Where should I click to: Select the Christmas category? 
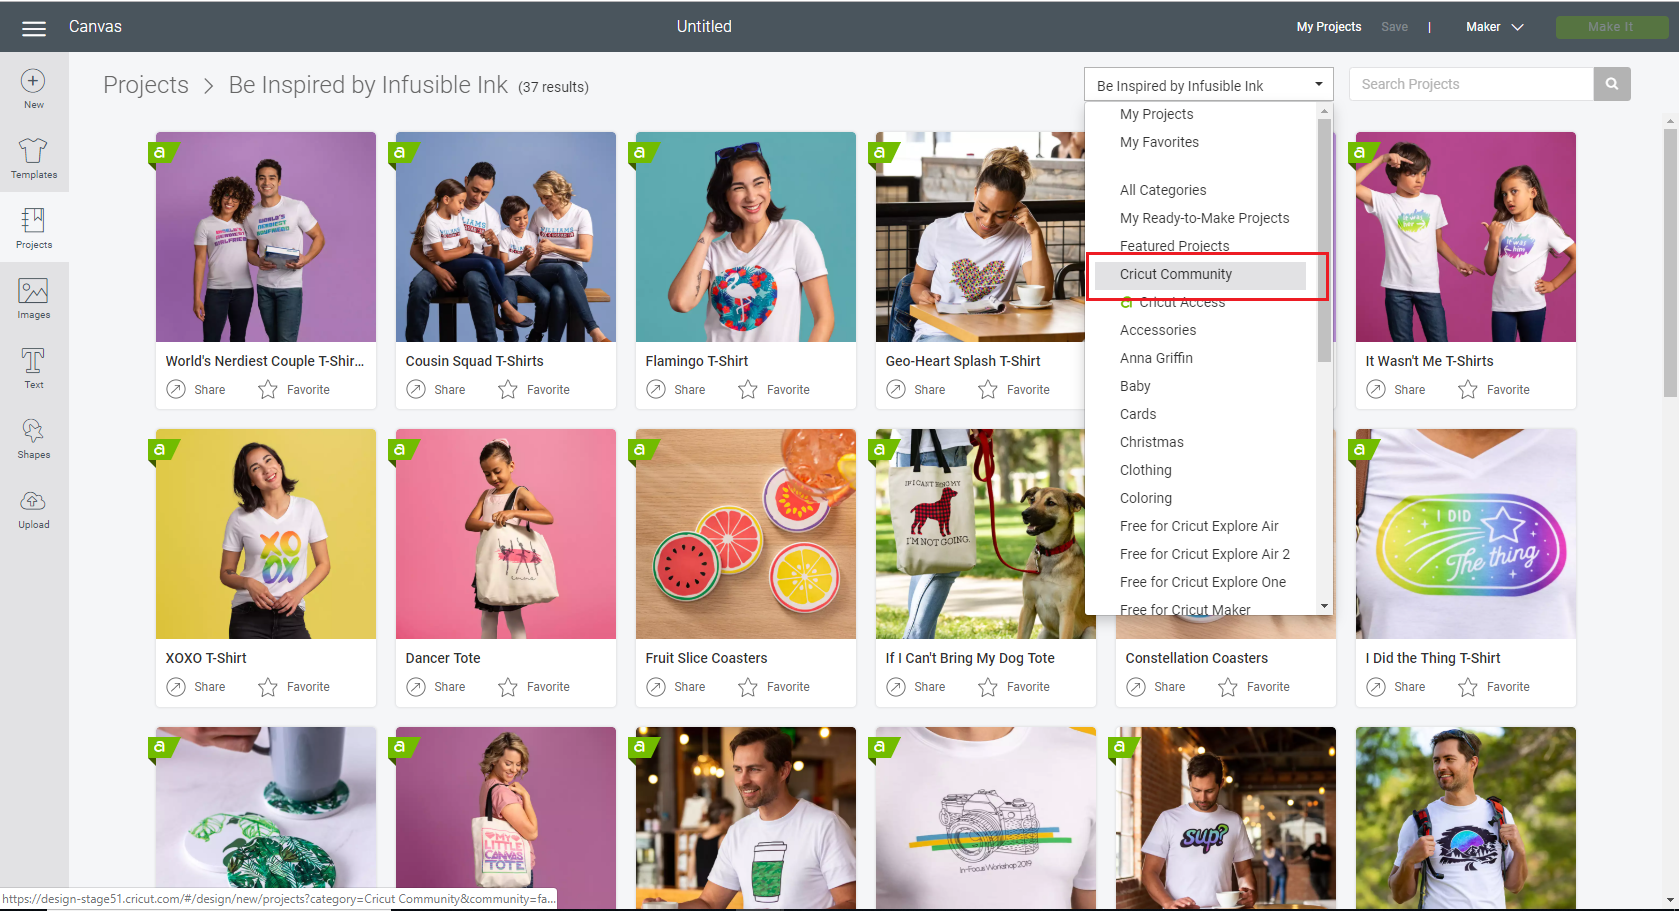pos(1151,442)
